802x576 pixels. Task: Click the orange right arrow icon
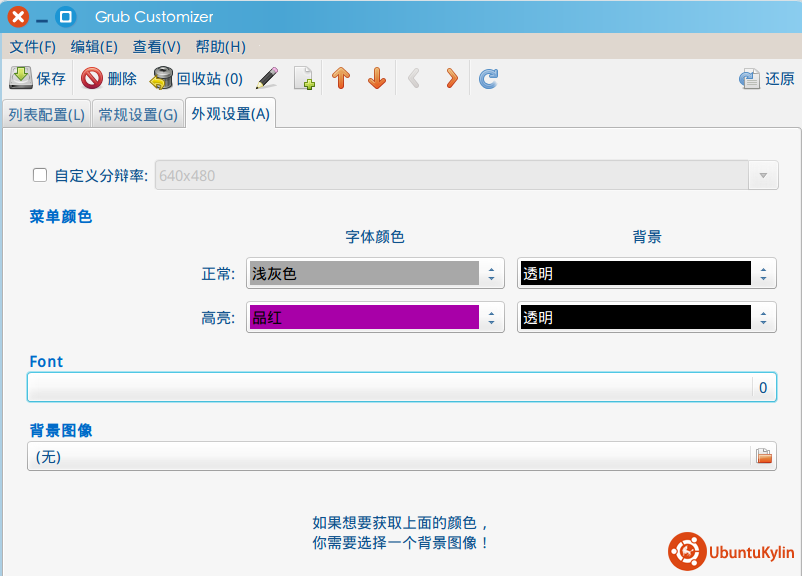point(451,78)
